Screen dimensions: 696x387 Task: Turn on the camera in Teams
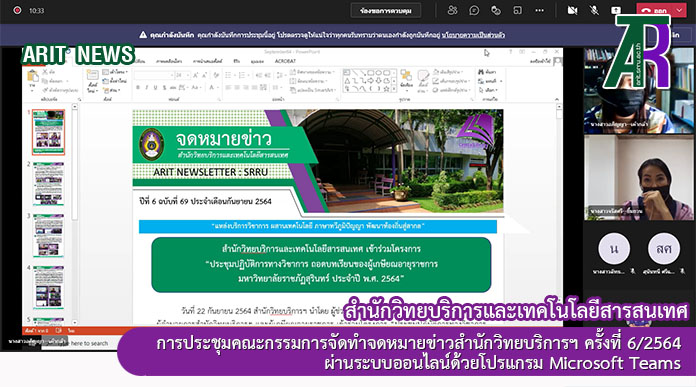click(x=573, y=11)
